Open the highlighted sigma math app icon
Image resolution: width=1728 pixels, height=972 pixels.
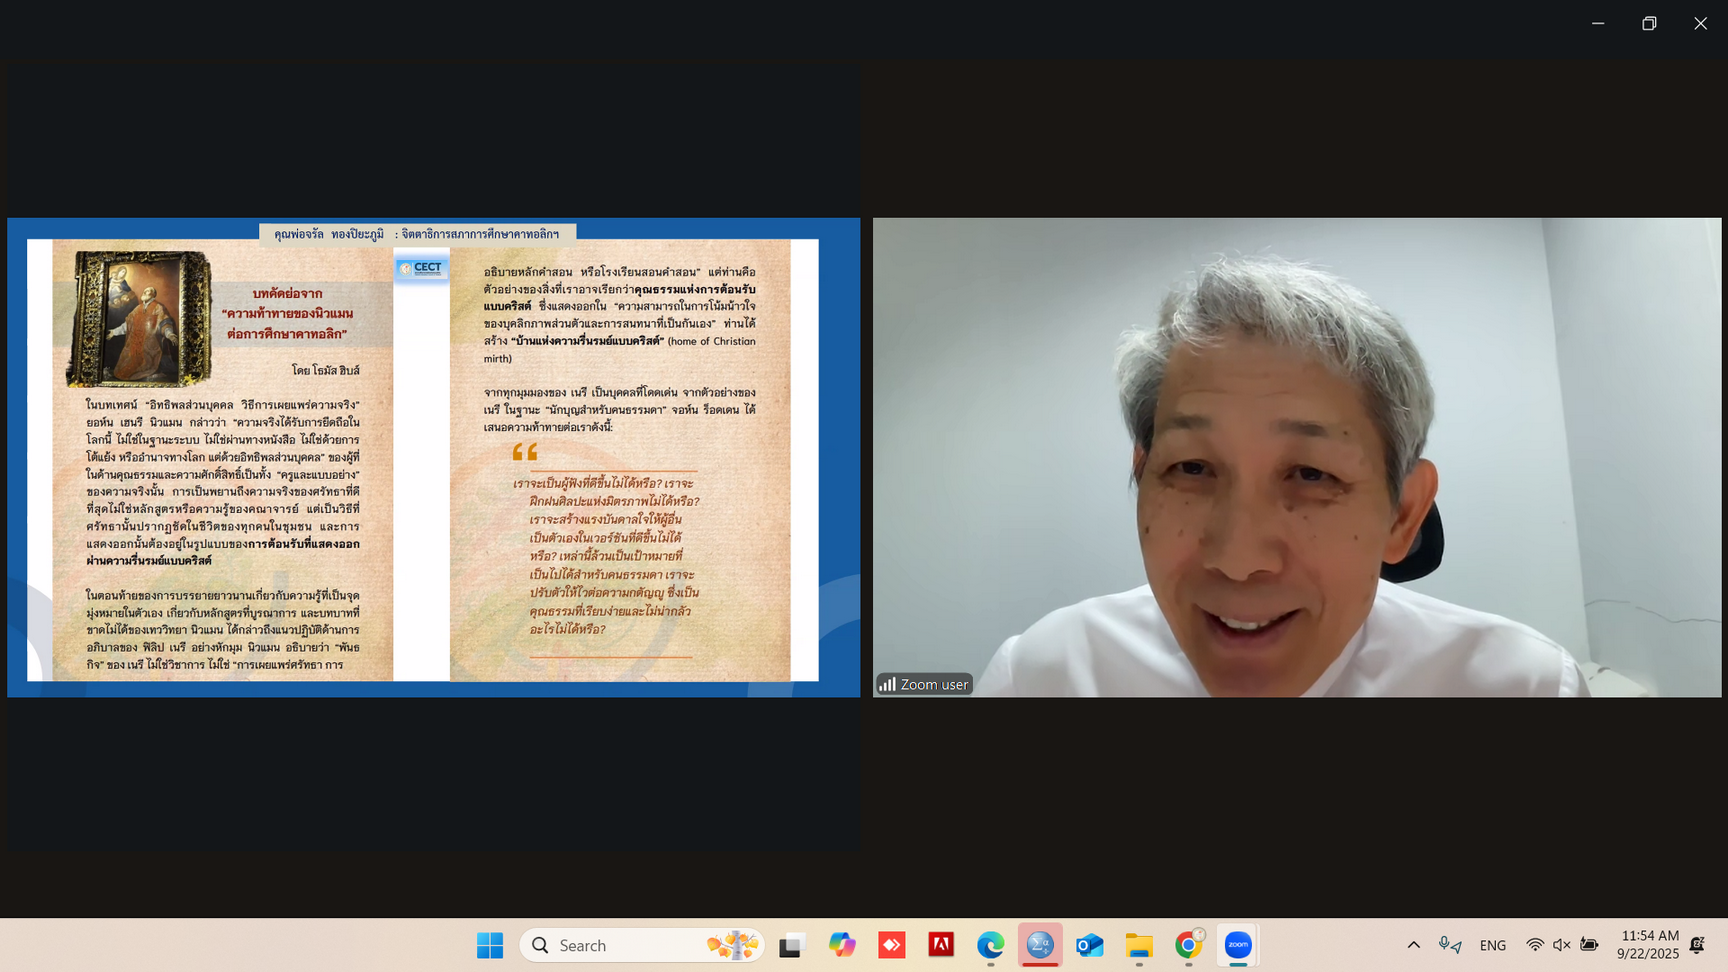point(1040,945)
